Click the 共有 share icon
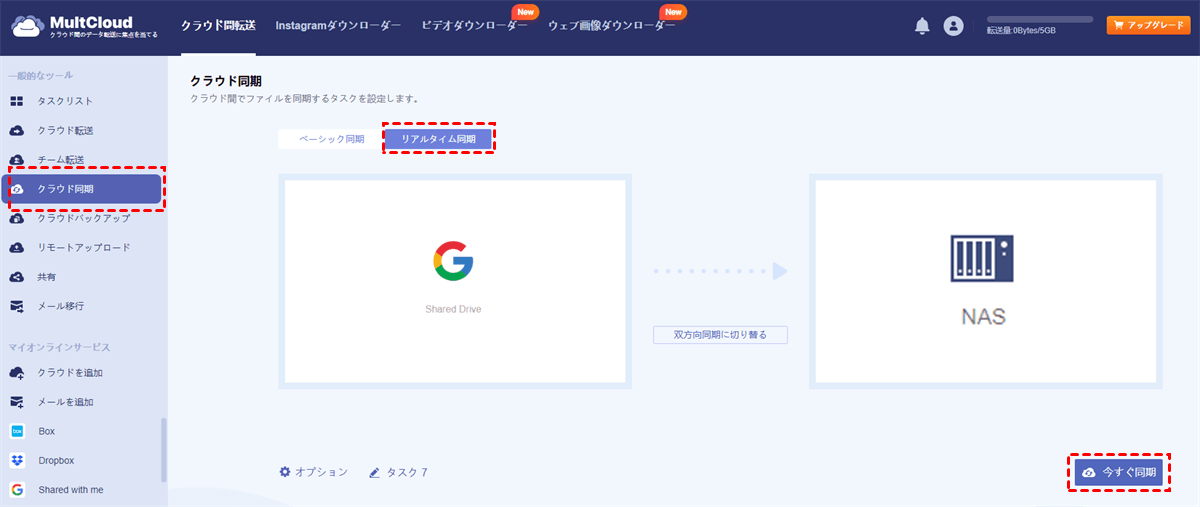1200x507 pixels. pyautogui.click(x=17, y=277)
